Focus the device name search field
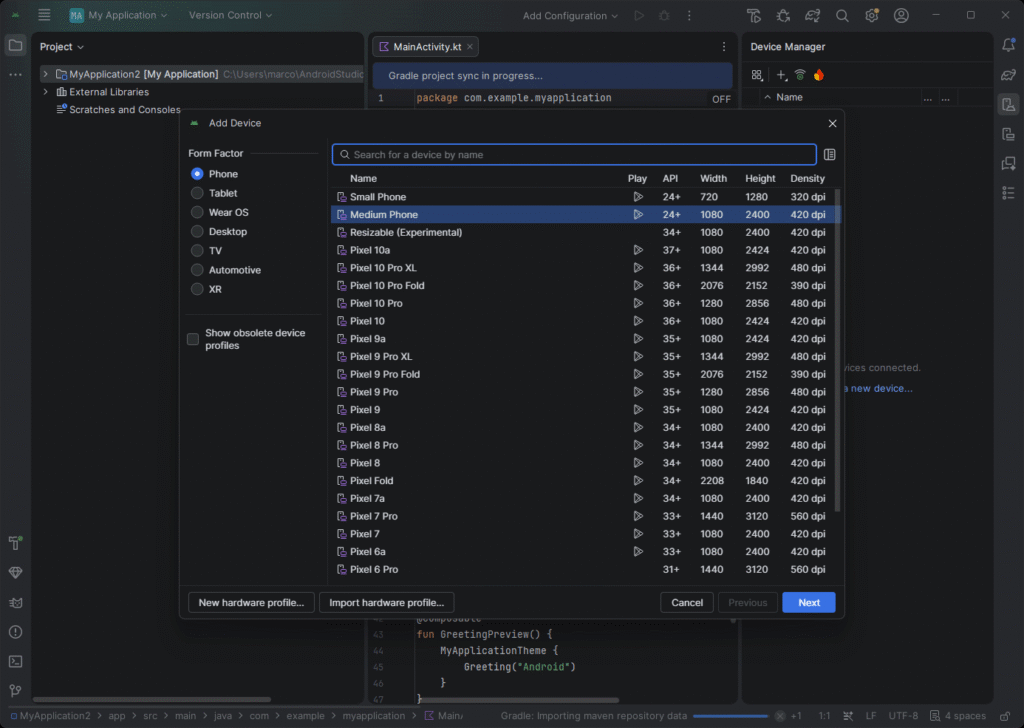Viewport: 1024px width, 728px height. click(574, 155)
